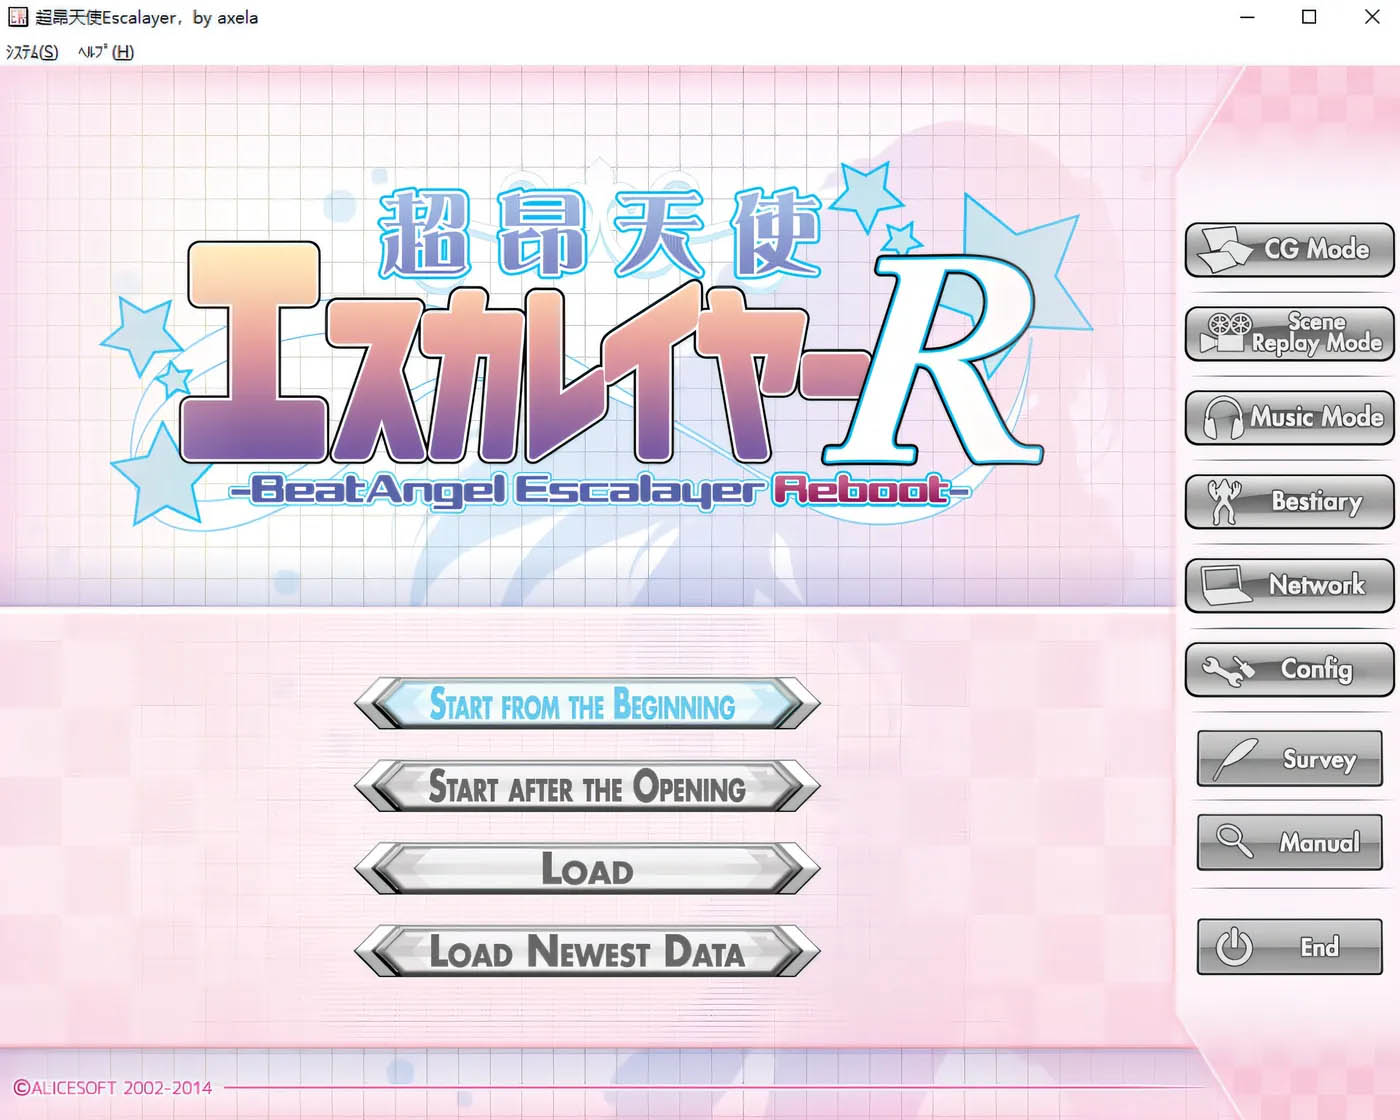Open Bestiary via the monster figure icon
The height and width of the screenshot is (1120, 1400).
[1224, 501]
